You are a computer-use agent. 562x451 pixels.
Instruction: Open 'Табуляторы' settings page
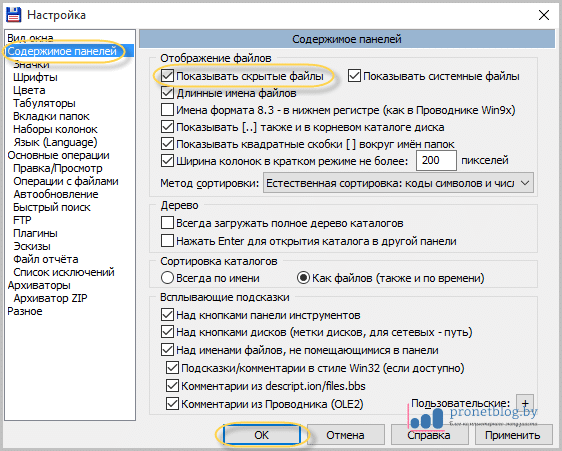click(44, 103)
